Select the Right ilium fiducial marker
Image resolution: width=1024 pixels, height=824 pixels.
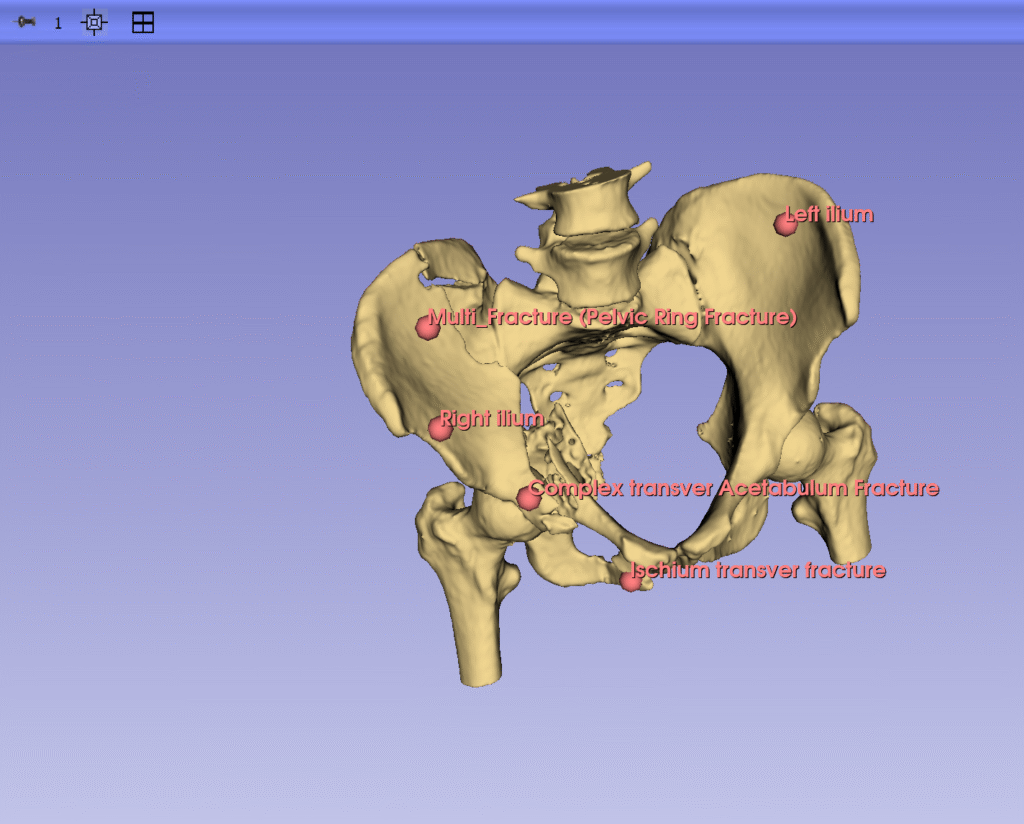pos(440,428)
